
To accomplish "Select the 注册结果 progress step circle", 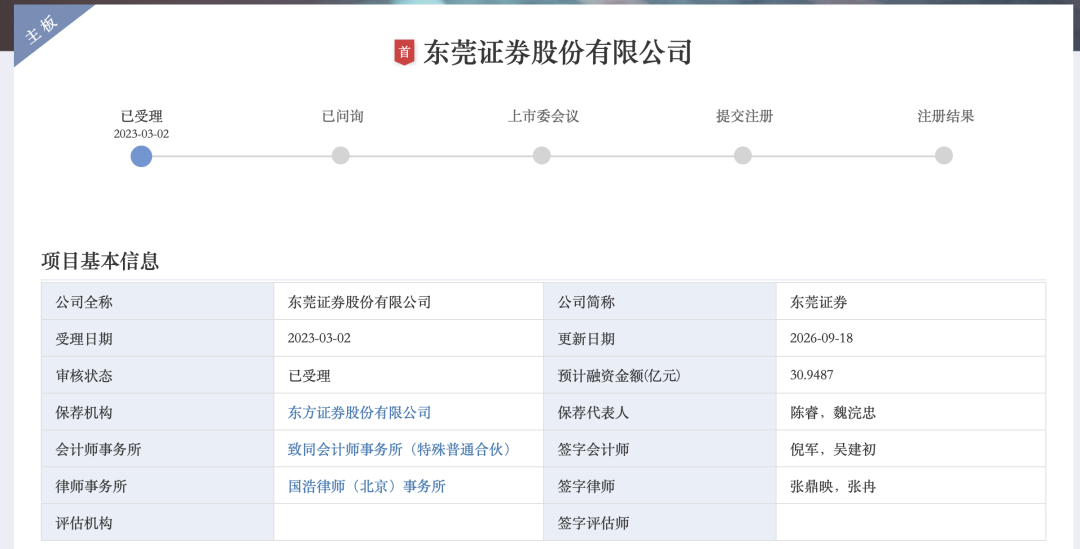I will click(944, 156).
